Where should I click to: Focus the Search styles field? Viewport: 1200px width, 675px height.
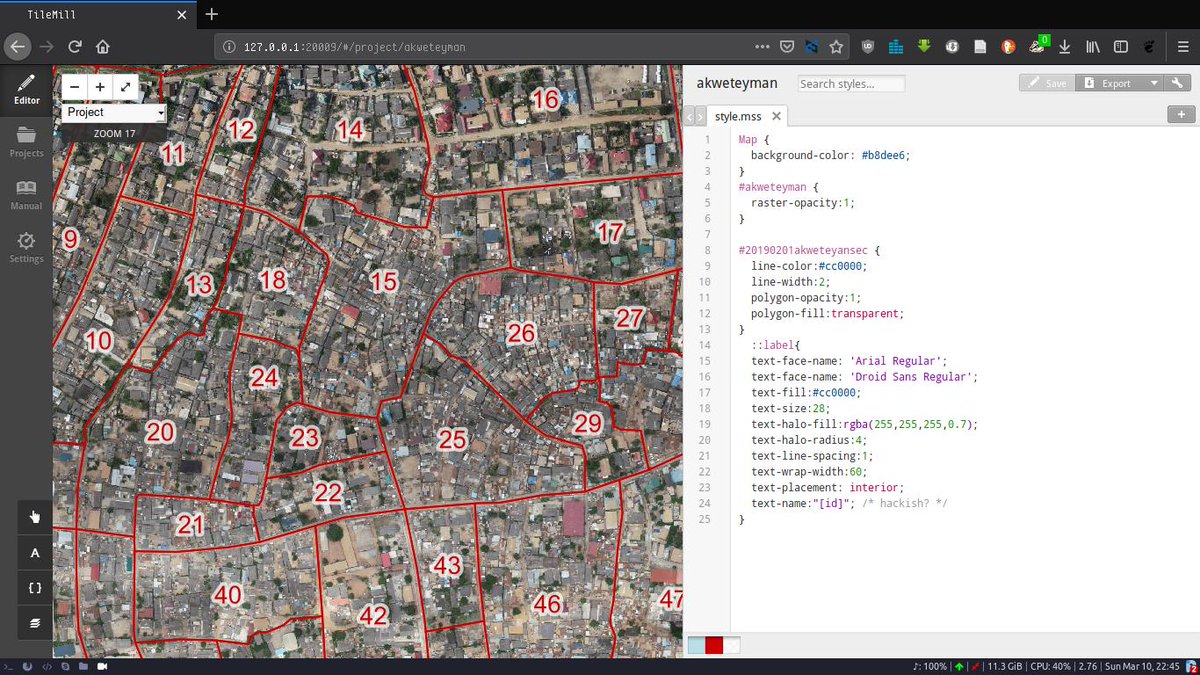coord(851,84)
